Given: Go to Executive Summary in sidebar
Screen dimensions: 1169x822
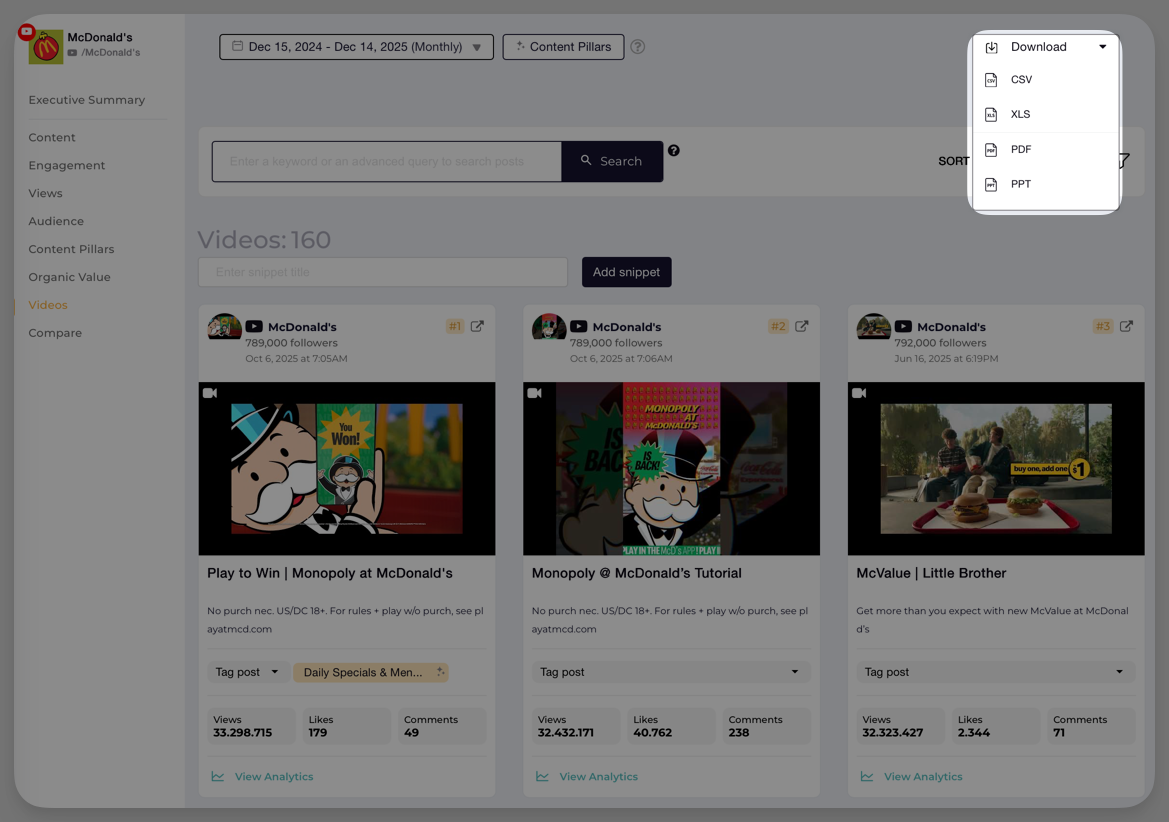Looking at the screenshot, I should [x=87, y=100].
